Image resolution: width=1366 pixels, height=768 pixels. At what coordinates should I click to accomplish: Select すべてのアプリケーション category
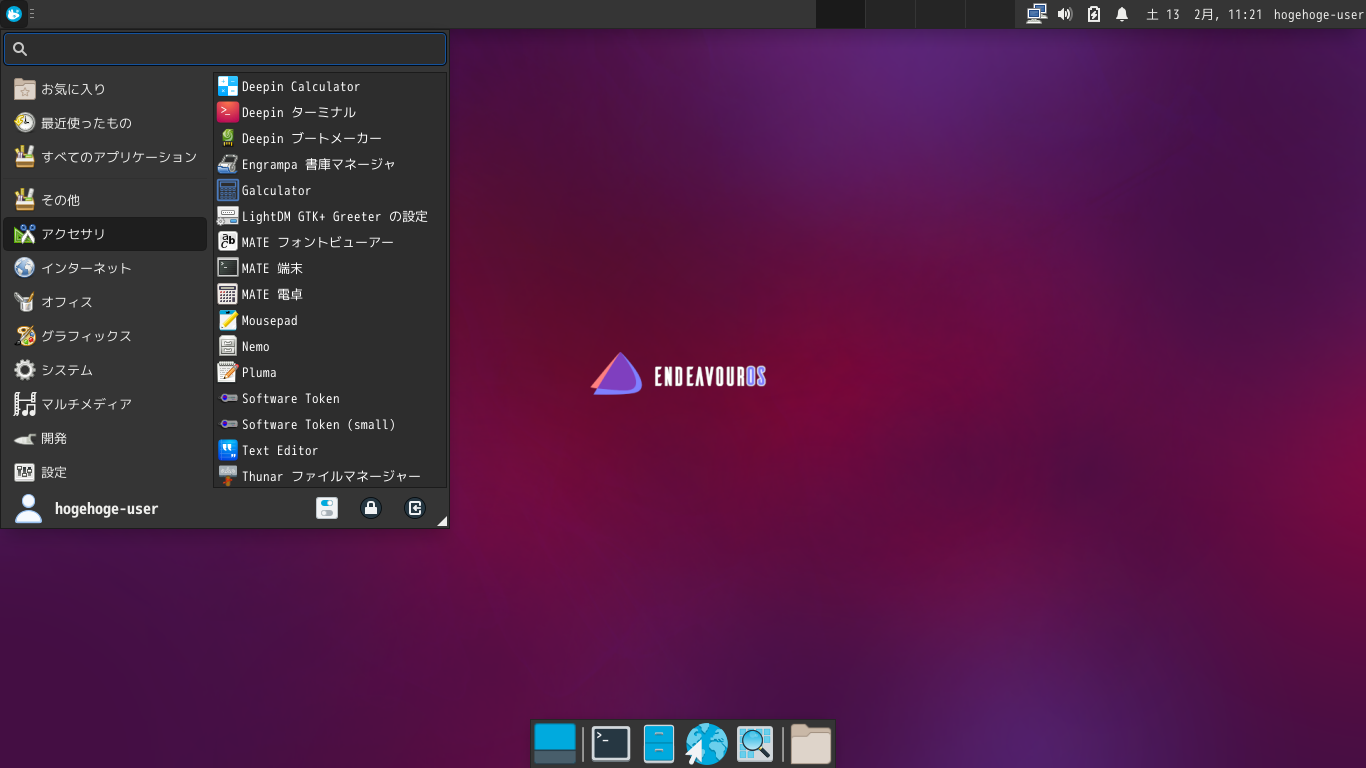[105, 157]
